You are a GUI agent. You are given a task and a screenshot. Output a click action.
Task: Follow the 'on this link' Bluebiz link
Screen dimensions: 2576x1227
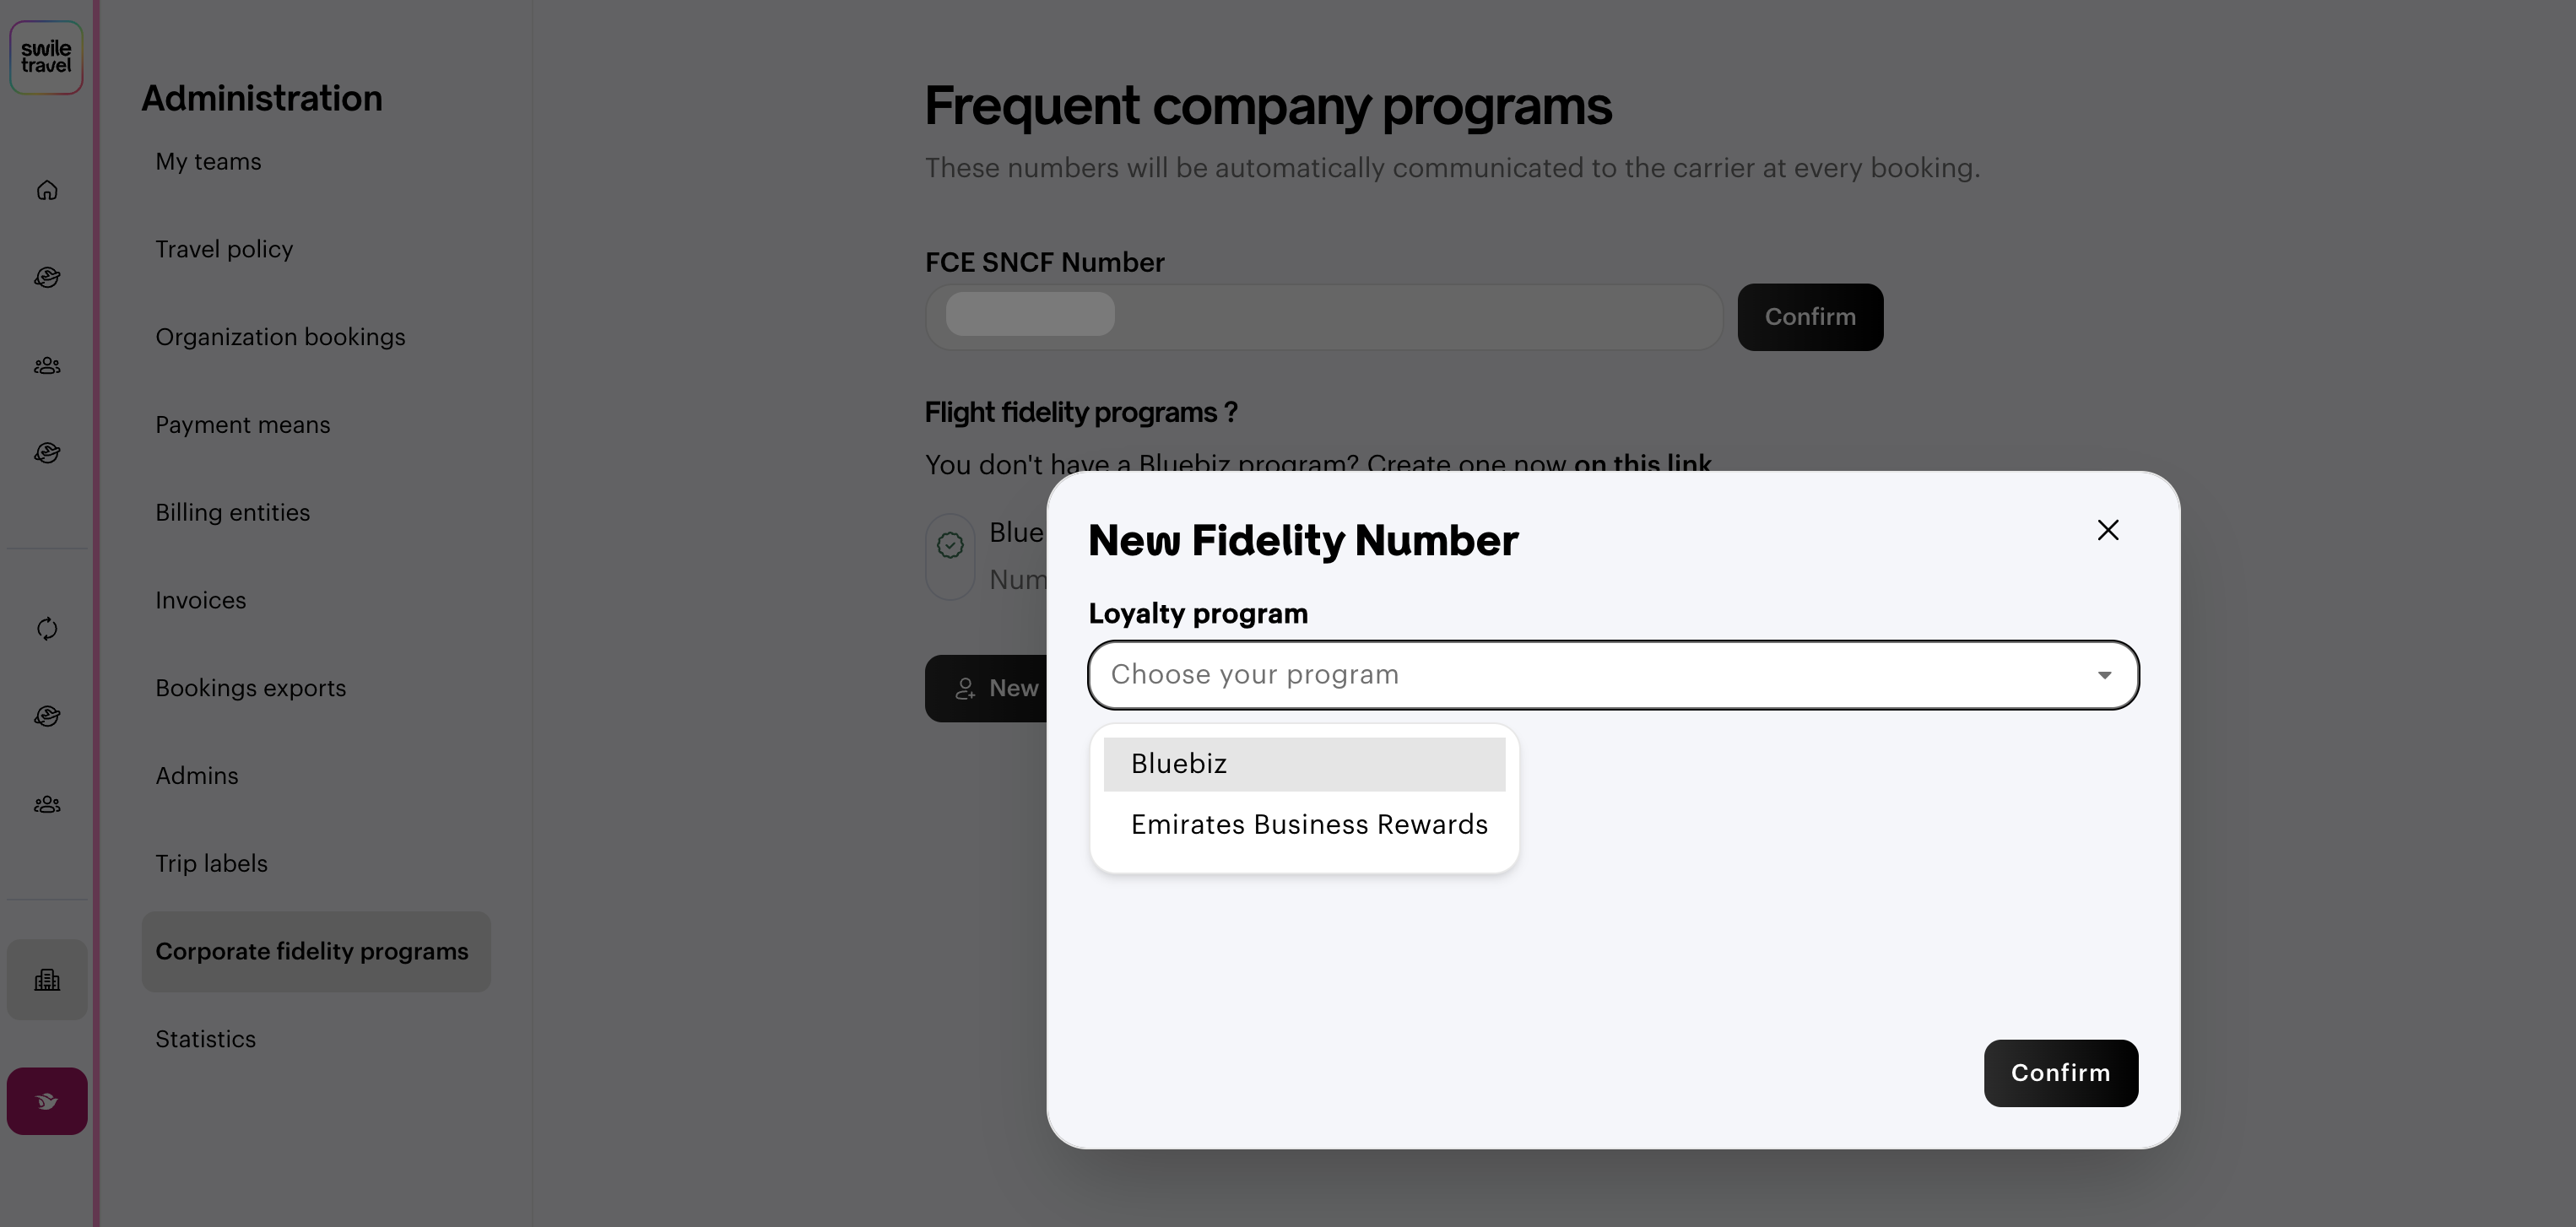pyautogui.click(x=1643, y=464)
